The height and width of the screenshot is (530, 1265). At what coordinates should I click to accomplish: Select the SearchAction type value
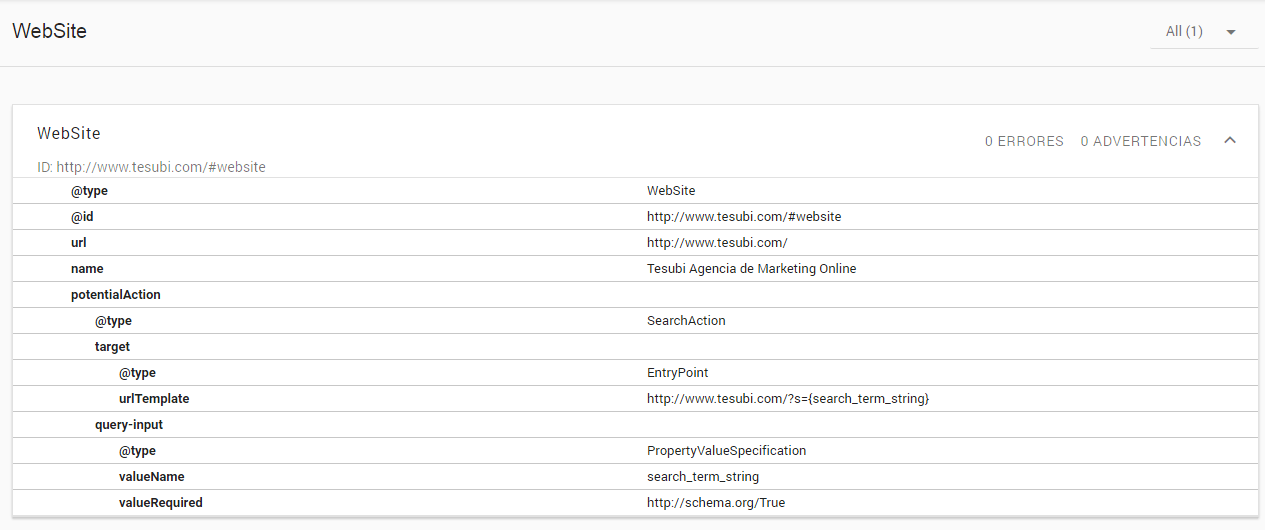click(x=686, y=320)
